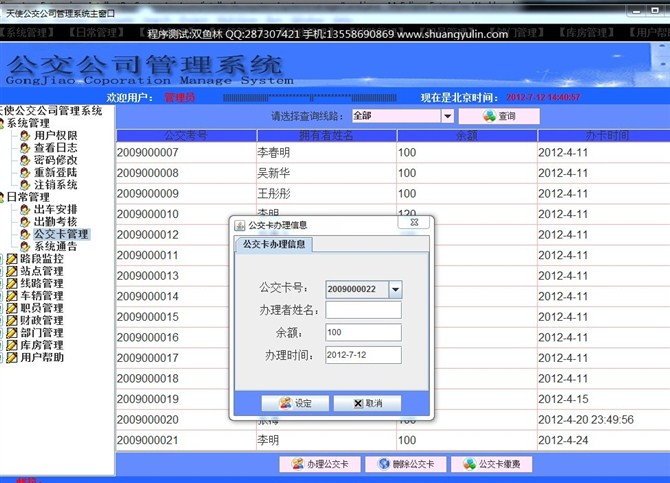Click the 办理者姓名 input field

364,310
